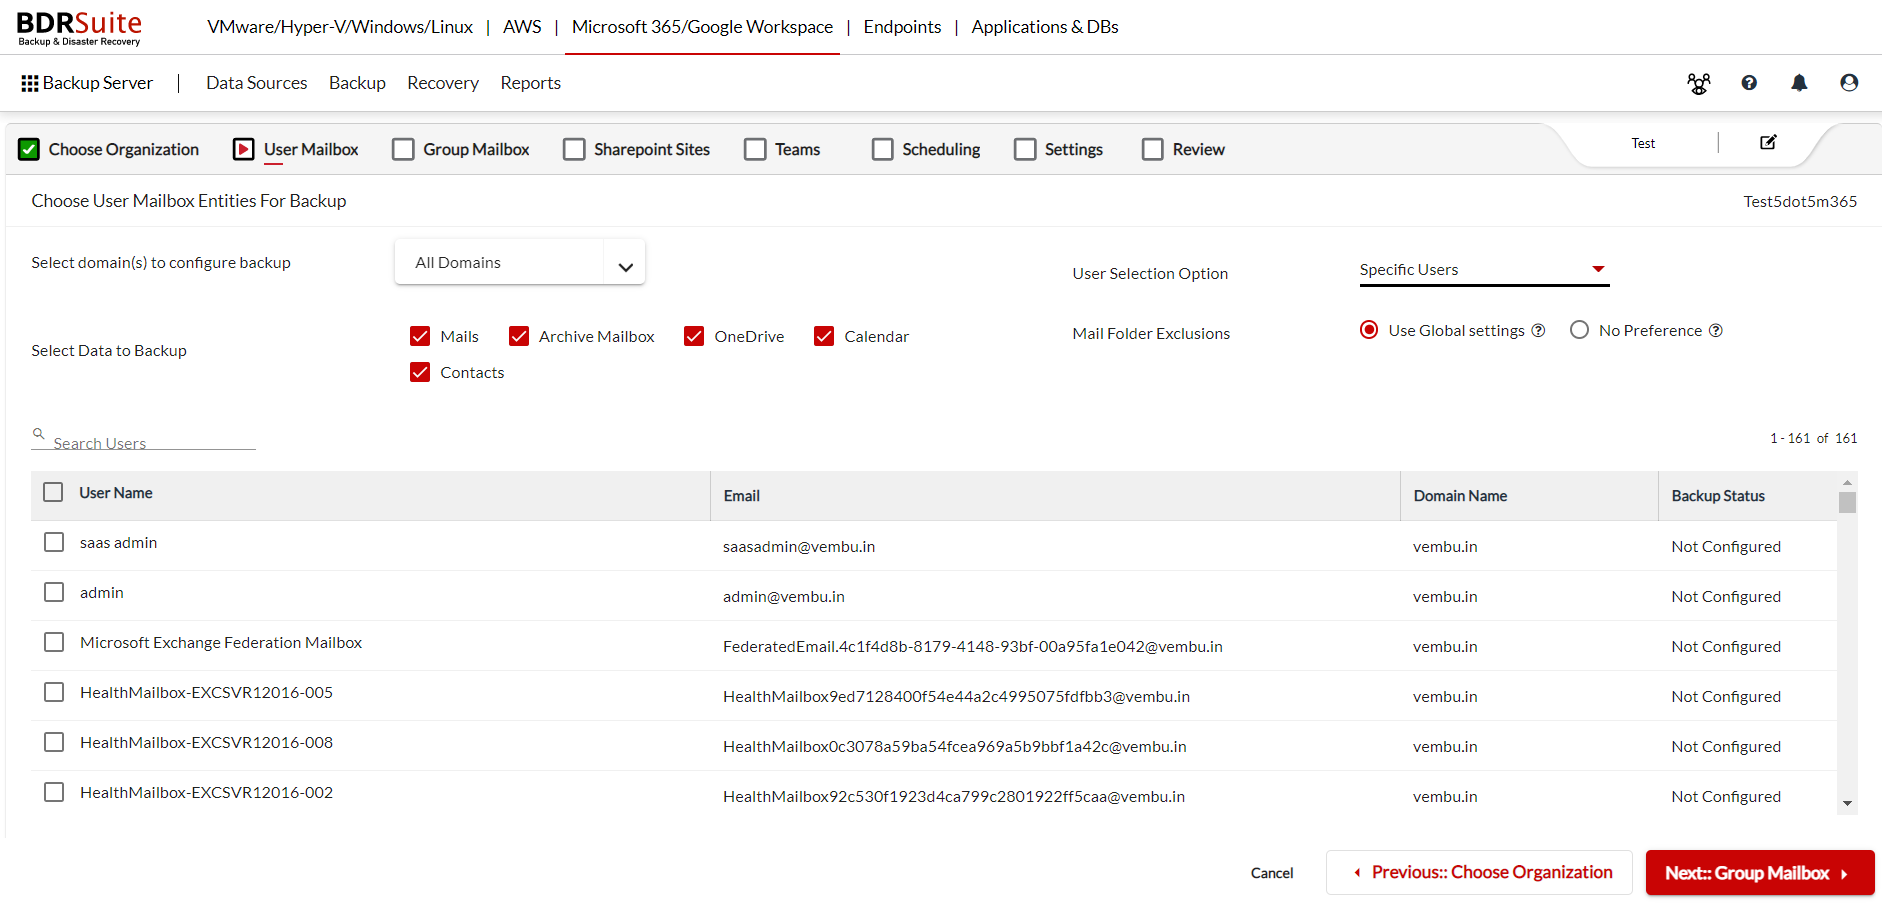Sort by the User Name column header

pos(116,493)
